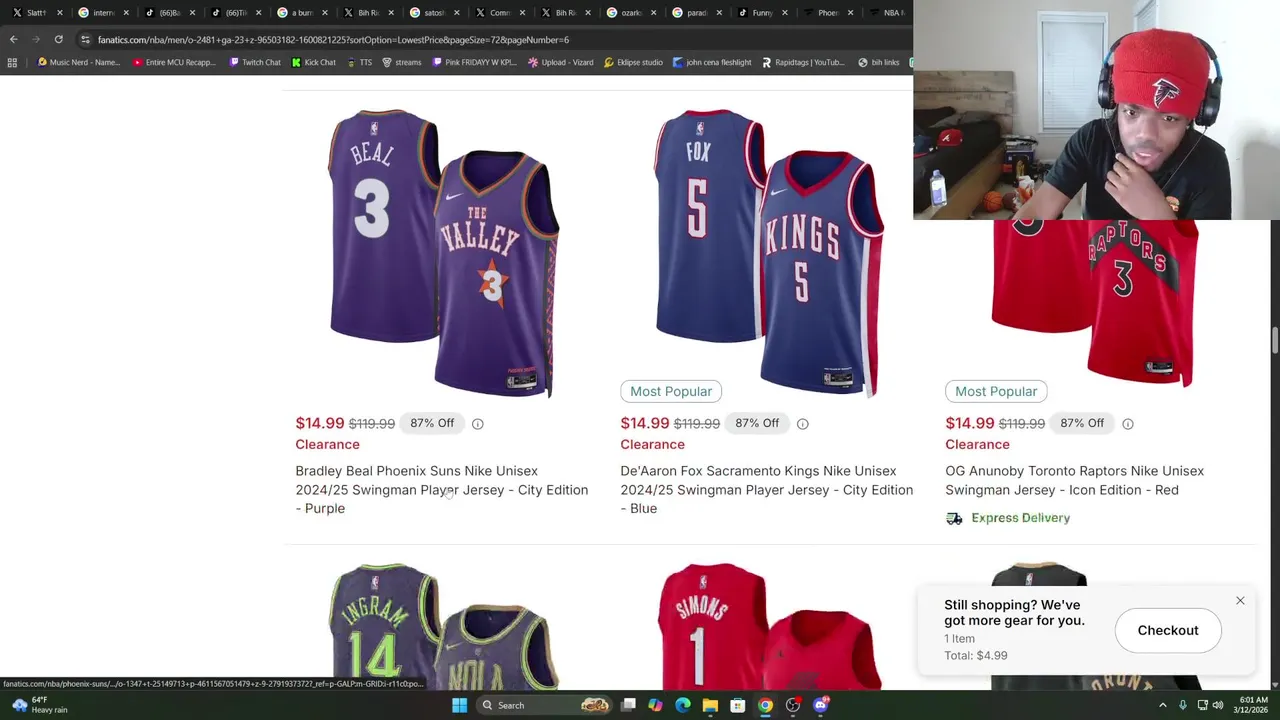Screen dimensions: 1280x720
Task: Click the Checkout button in cart popup
Action: (x=1168, y=630)
